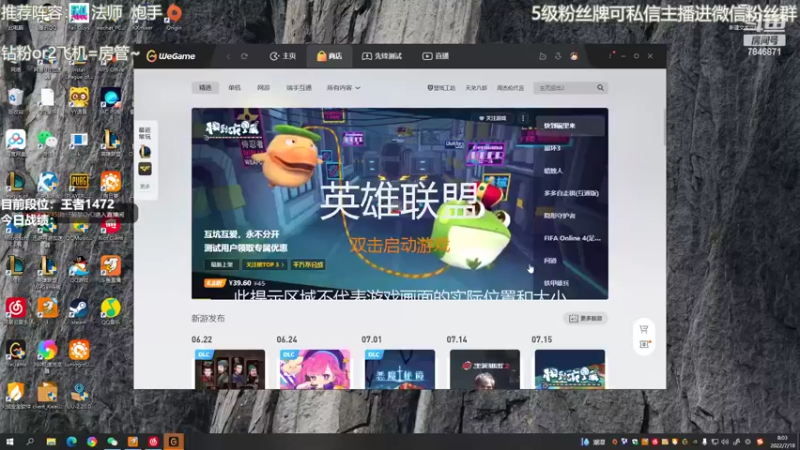Image resolution: width=800 pixels, height=450 pixels.
Task: Open the user avatar in WeGame header
Action: pos(574,56)
